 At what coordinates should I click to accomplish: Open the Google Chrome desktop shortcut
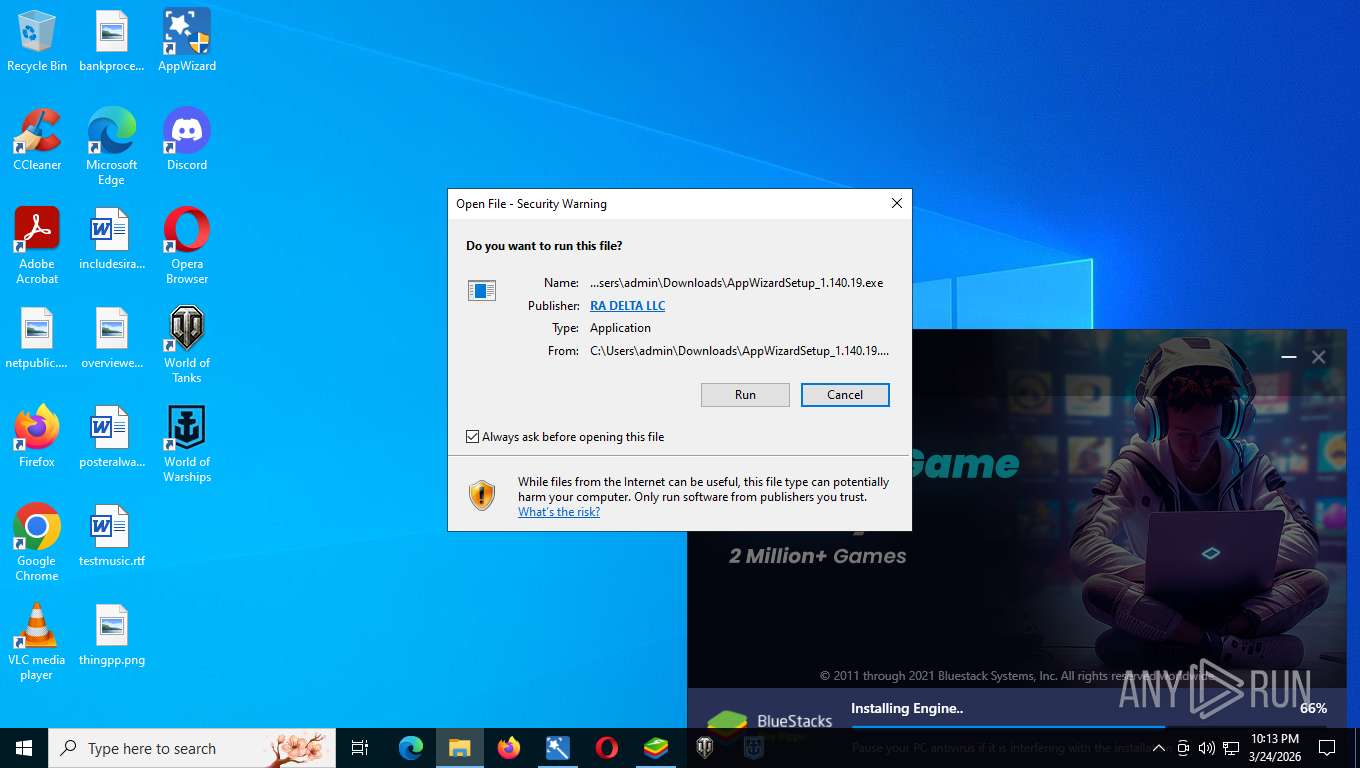point(37,543)
